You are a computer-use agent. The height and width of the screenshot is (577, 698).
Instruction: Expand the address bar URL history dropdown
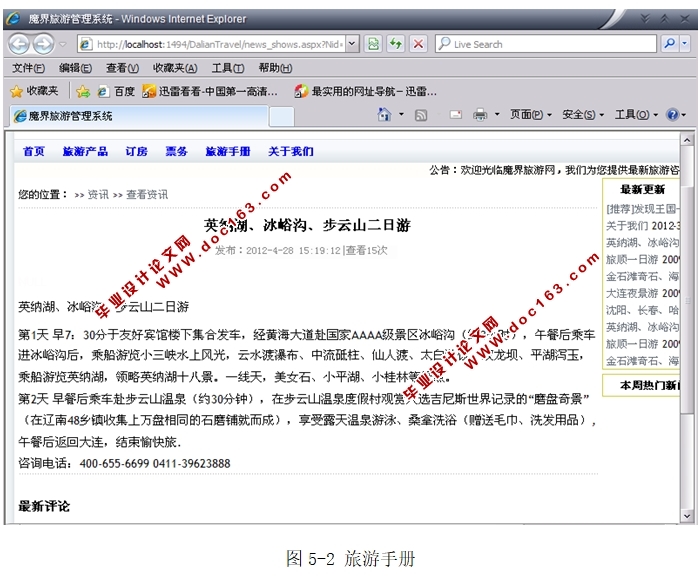click(x=352, y=44)
